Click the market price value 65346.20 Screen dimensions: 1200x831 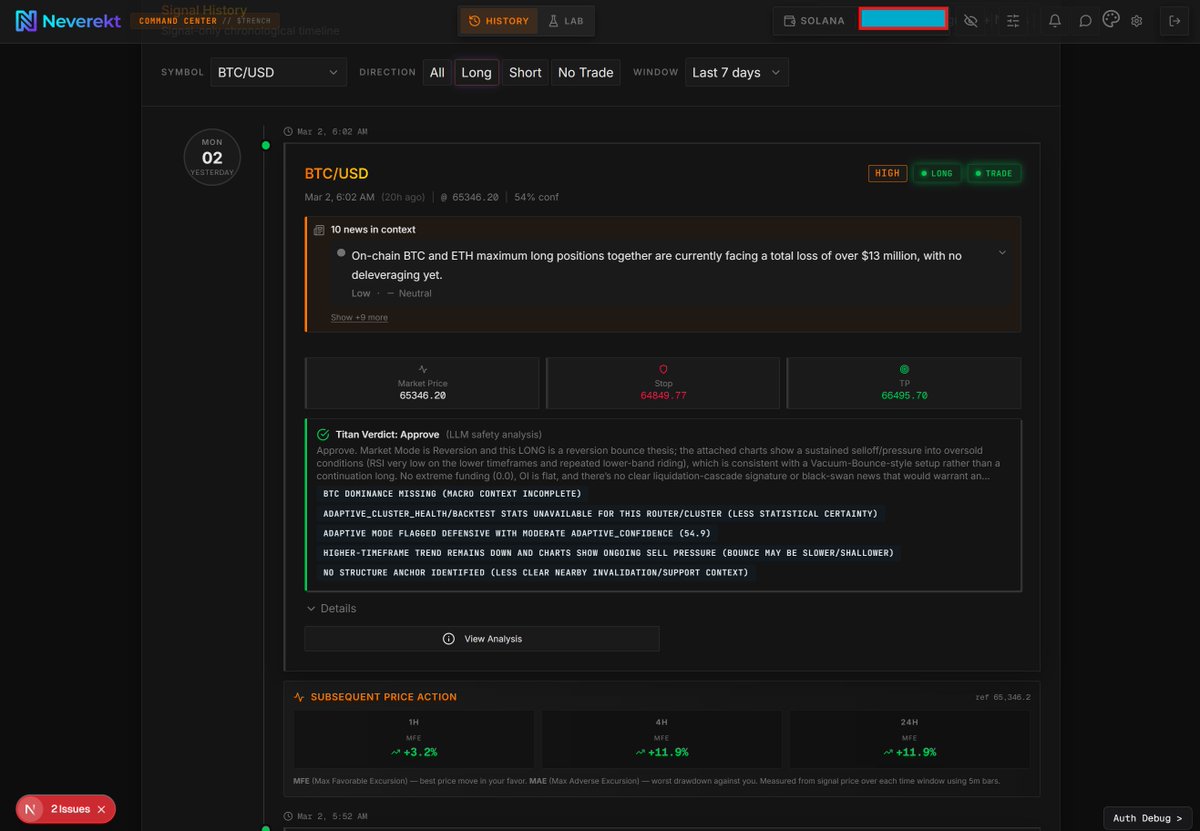click(422, 396)
